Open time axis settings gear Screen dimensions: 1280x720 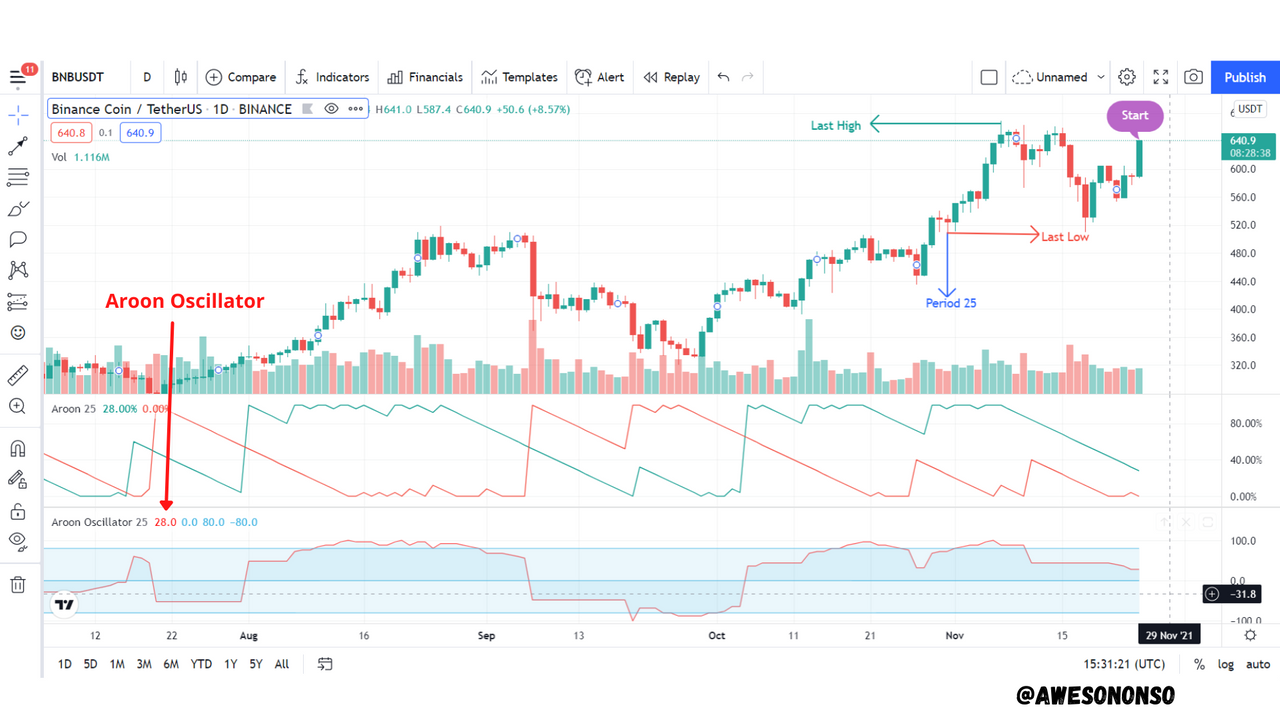pos(1250,635)
